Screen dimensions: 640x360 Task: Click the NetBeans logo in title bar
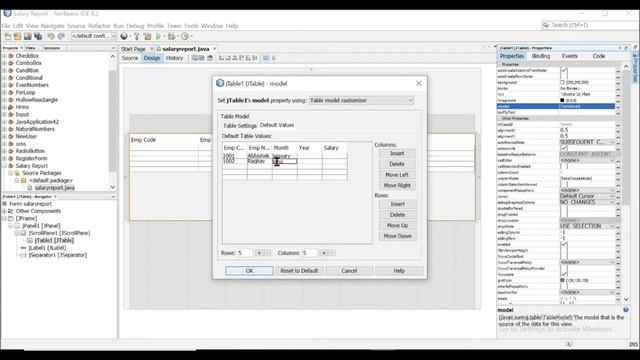pyautogui.click(x=7, y=13)
